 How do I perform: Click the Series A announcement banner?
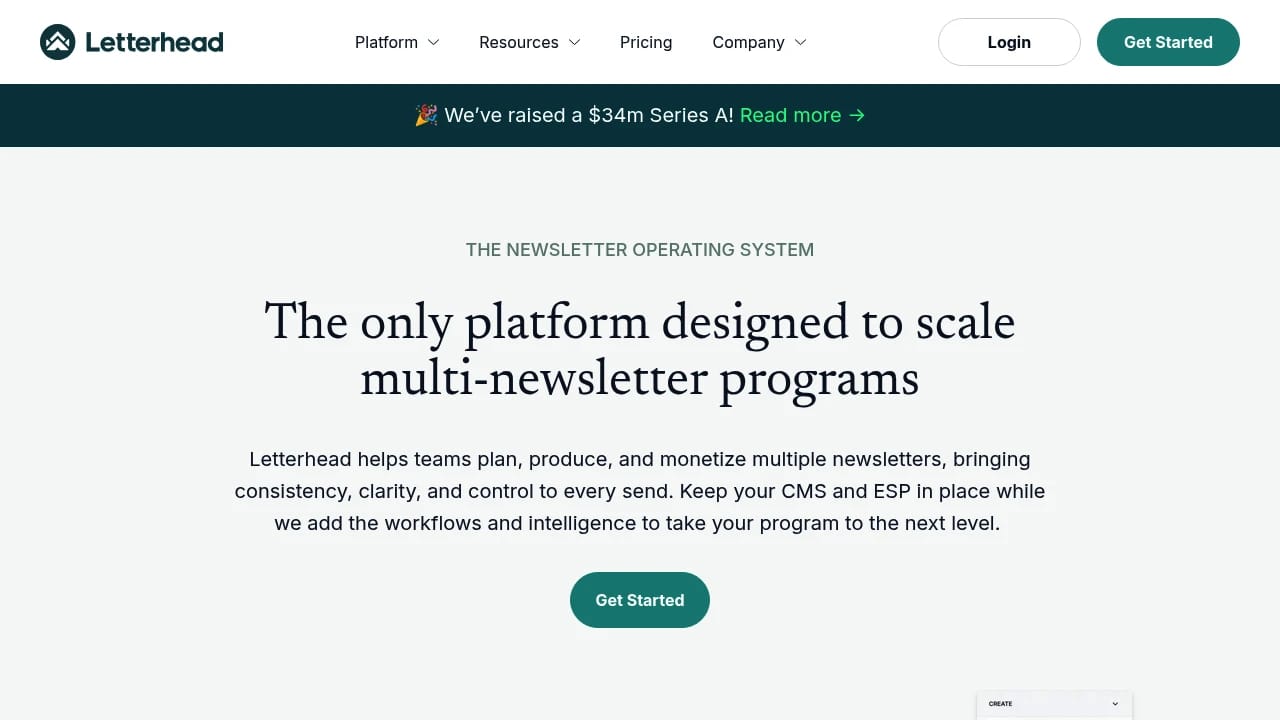[x=640, y=115]
